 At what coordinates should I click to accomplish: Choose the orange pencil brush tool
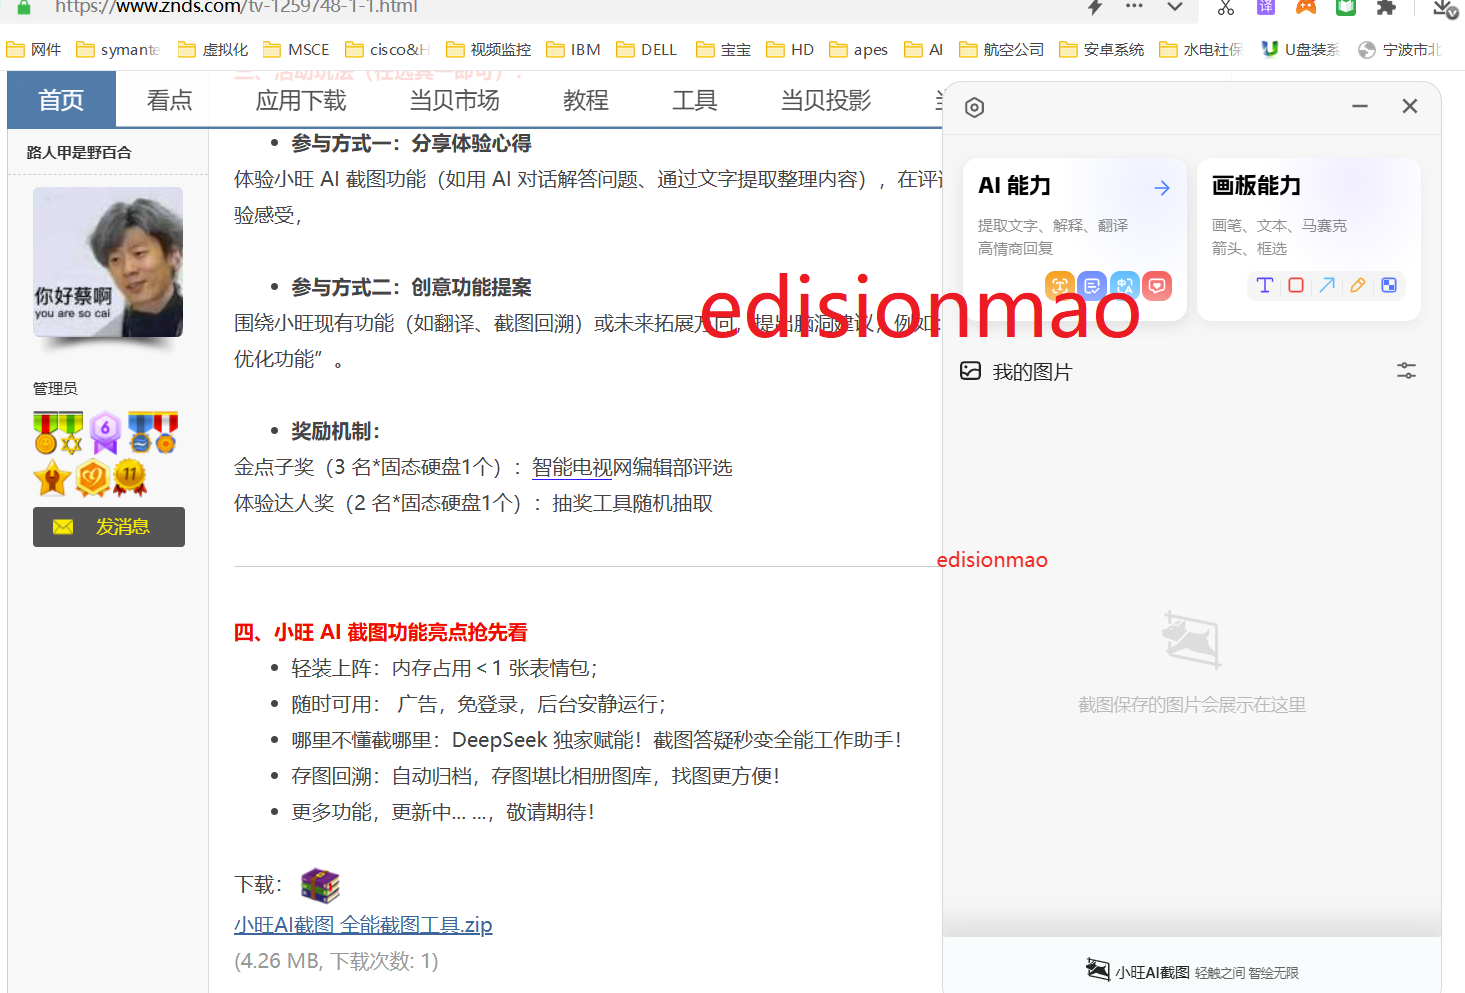tap(1357, 285)
